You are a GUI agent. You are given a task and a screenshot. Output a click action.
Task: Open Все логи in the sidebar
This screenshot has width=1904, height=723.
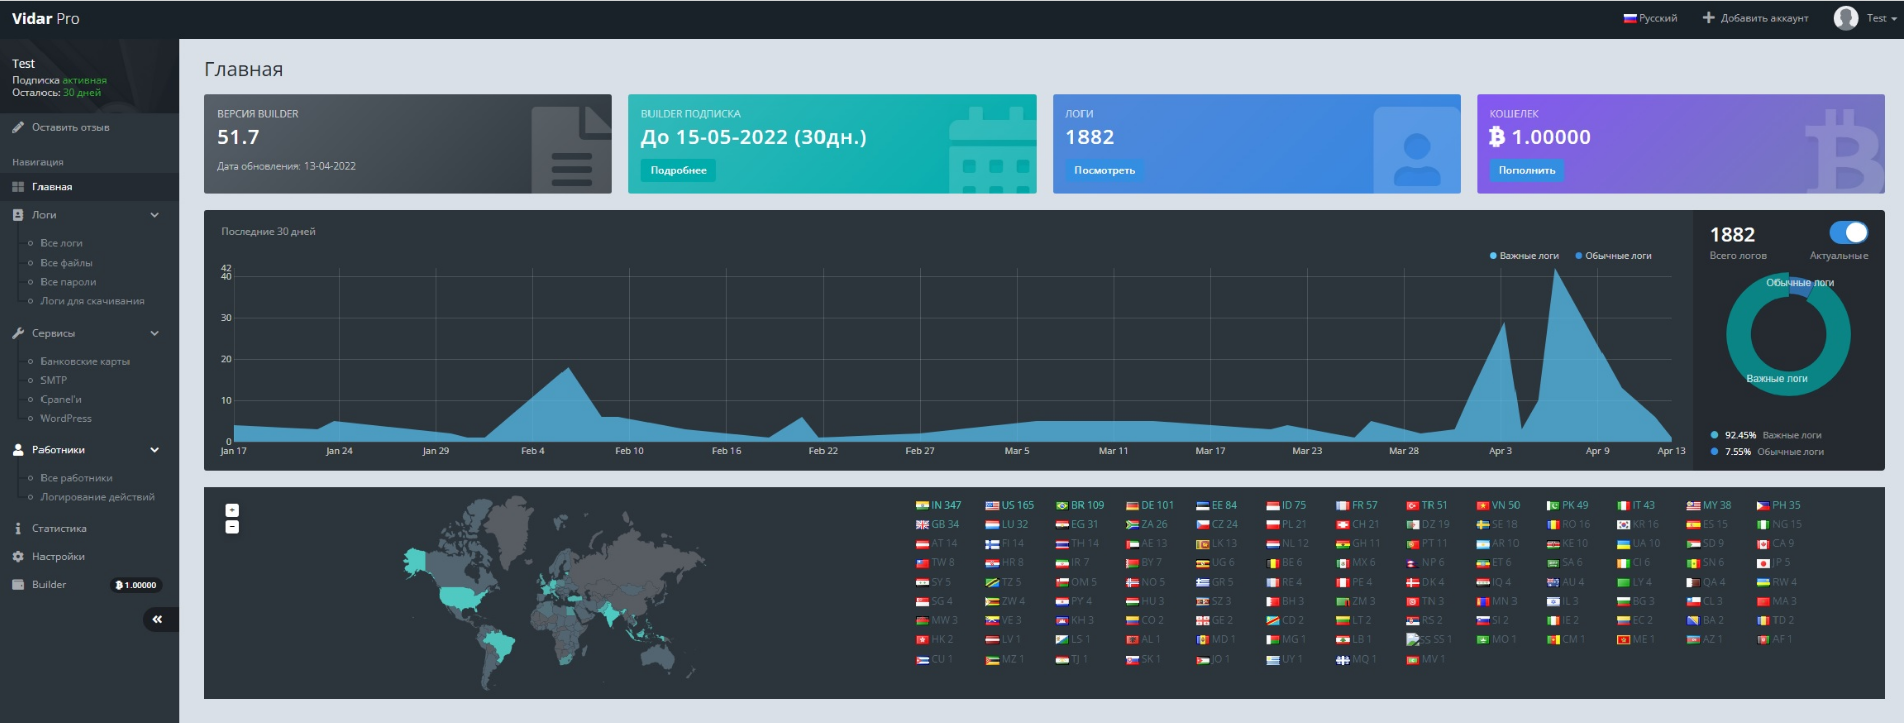tap(61, 244)
